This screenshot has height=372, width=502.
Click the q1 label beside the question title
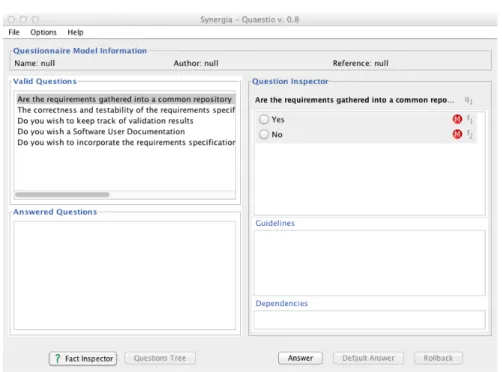(468, 100)
